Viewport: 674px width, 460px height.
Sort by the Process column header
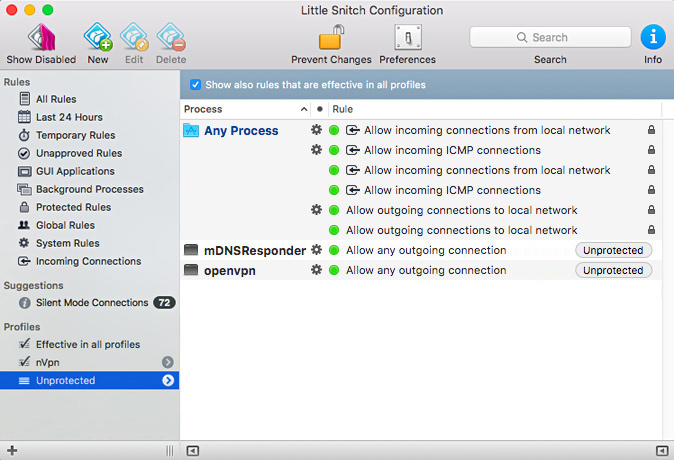[x=245, y=110]
